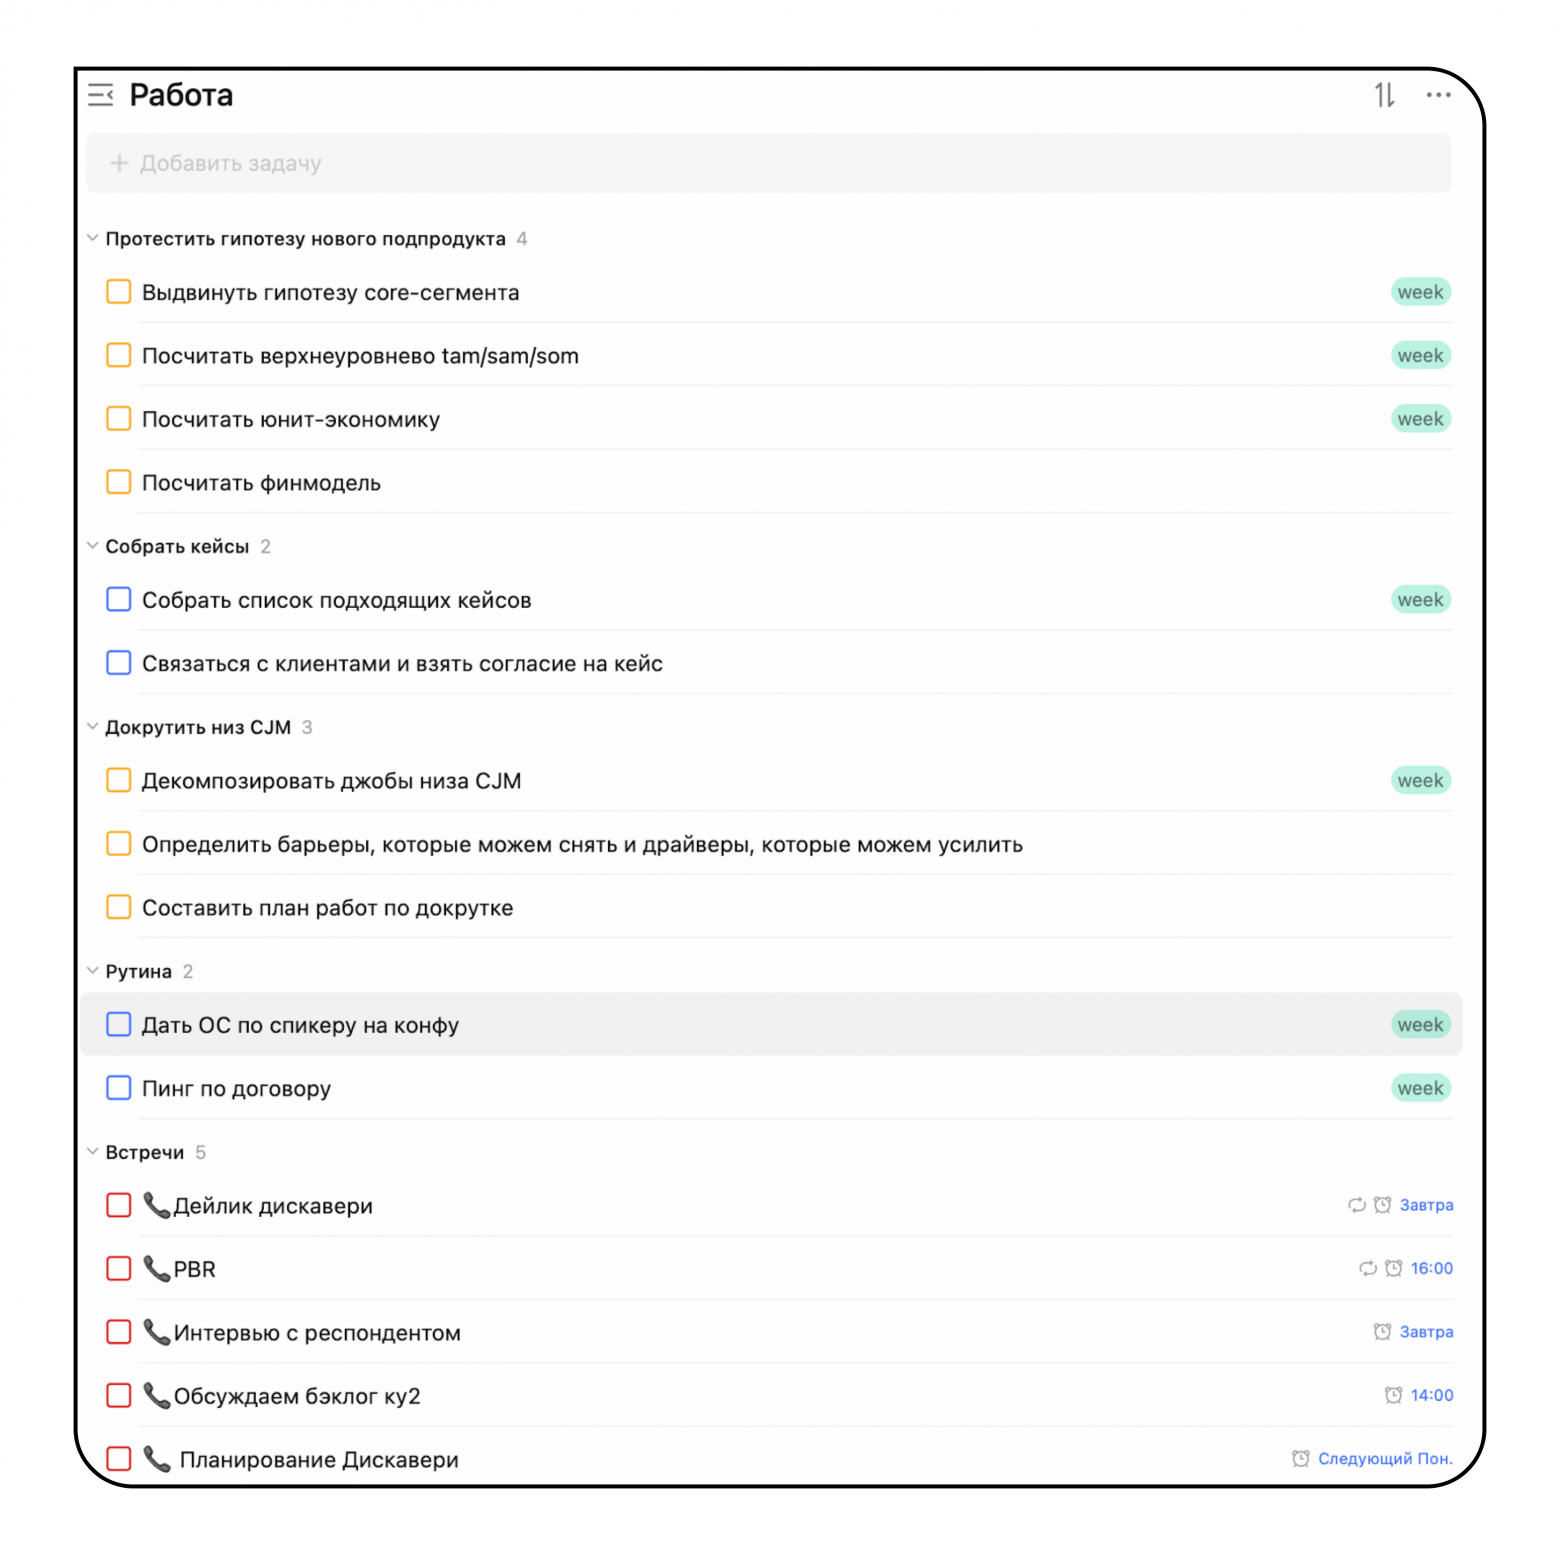The width and height of the screenshot is (1560, 1560).
Task: Click the alarm icon on Интервью с респондентом
Action: tap(1382, 1332)
